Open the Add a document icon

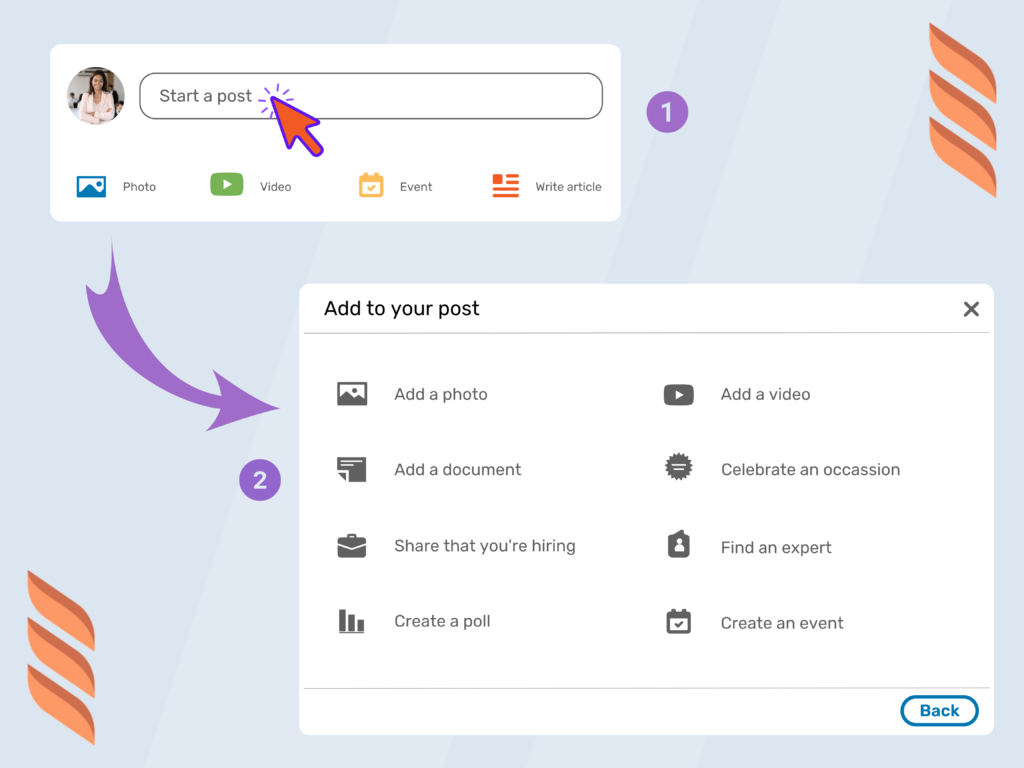pyautogui.click(x=352, y=469)
